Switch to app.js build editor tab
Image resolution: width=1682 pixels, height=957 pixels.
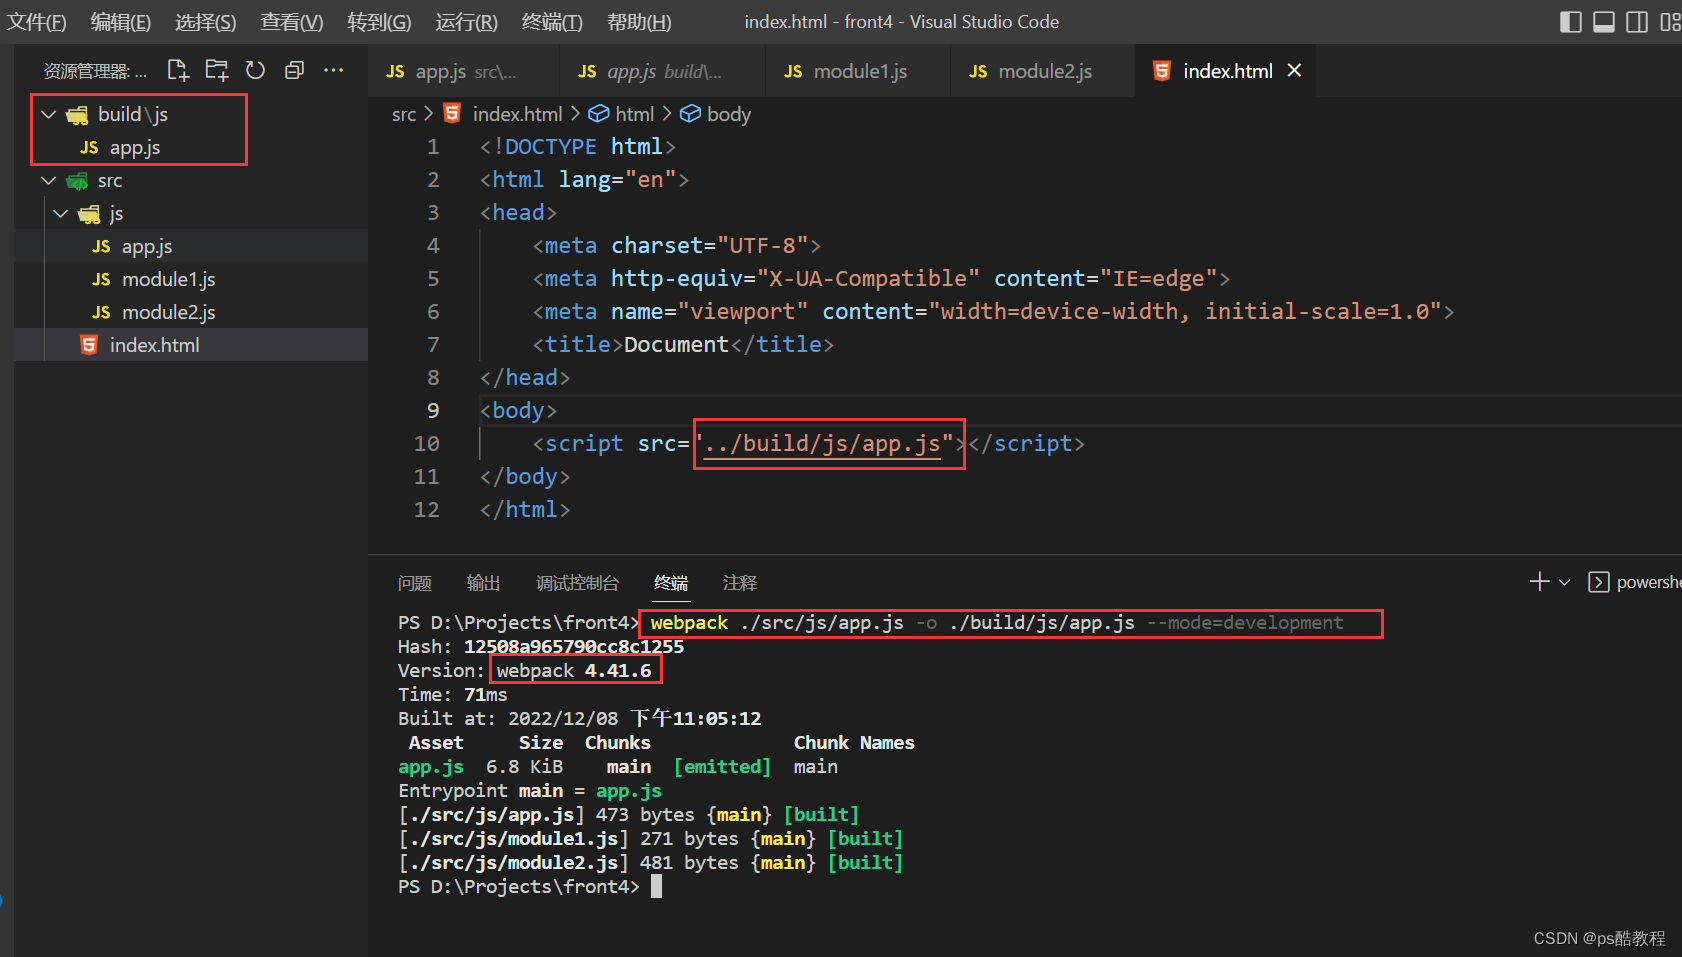point(663,71)
